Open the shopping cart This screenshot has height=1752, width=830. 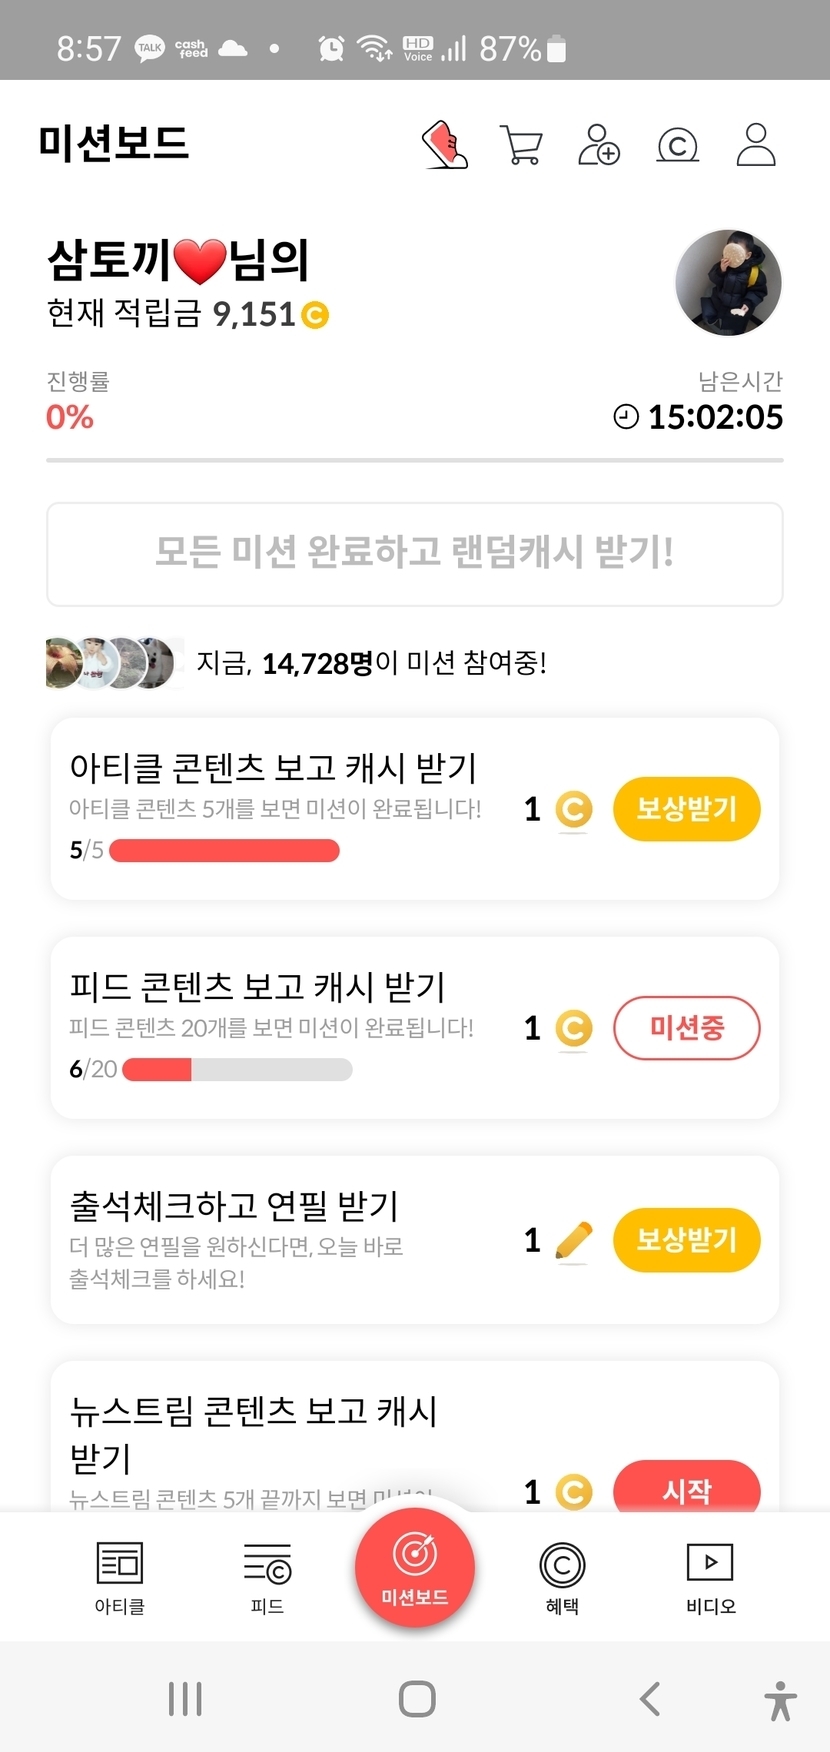(521, 146)
